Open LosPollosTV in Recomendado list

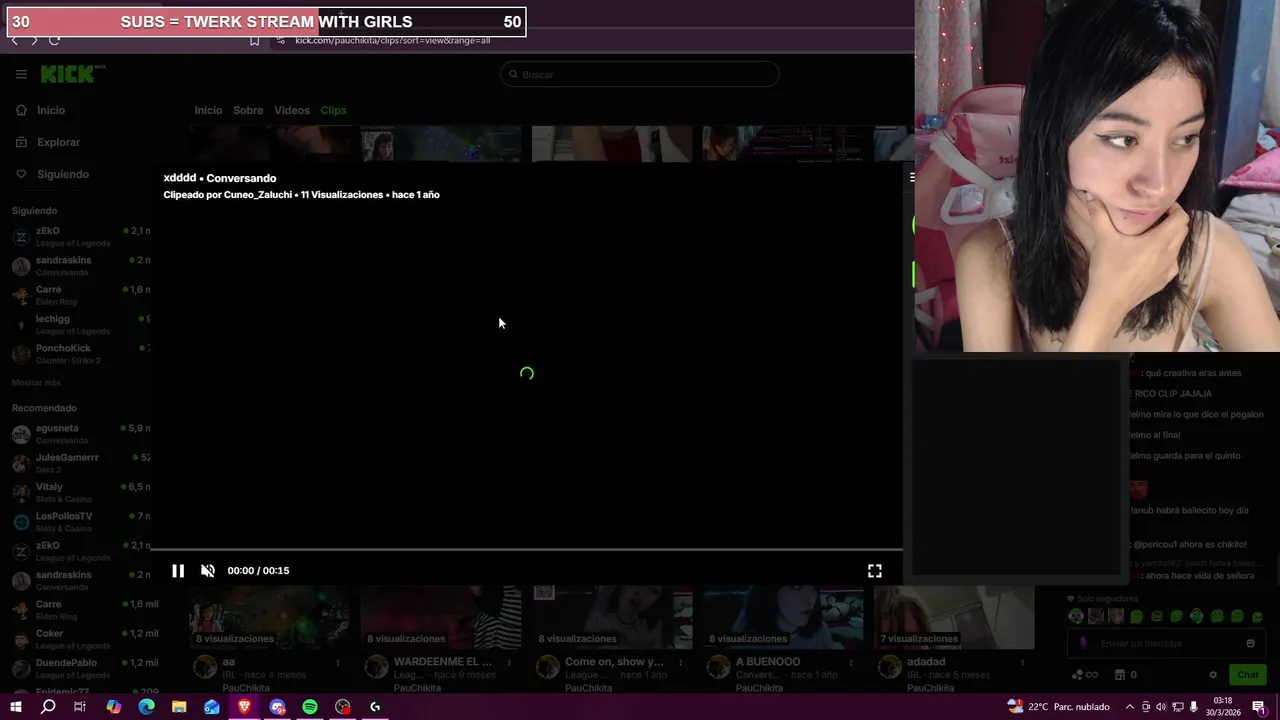pos(80,521)
